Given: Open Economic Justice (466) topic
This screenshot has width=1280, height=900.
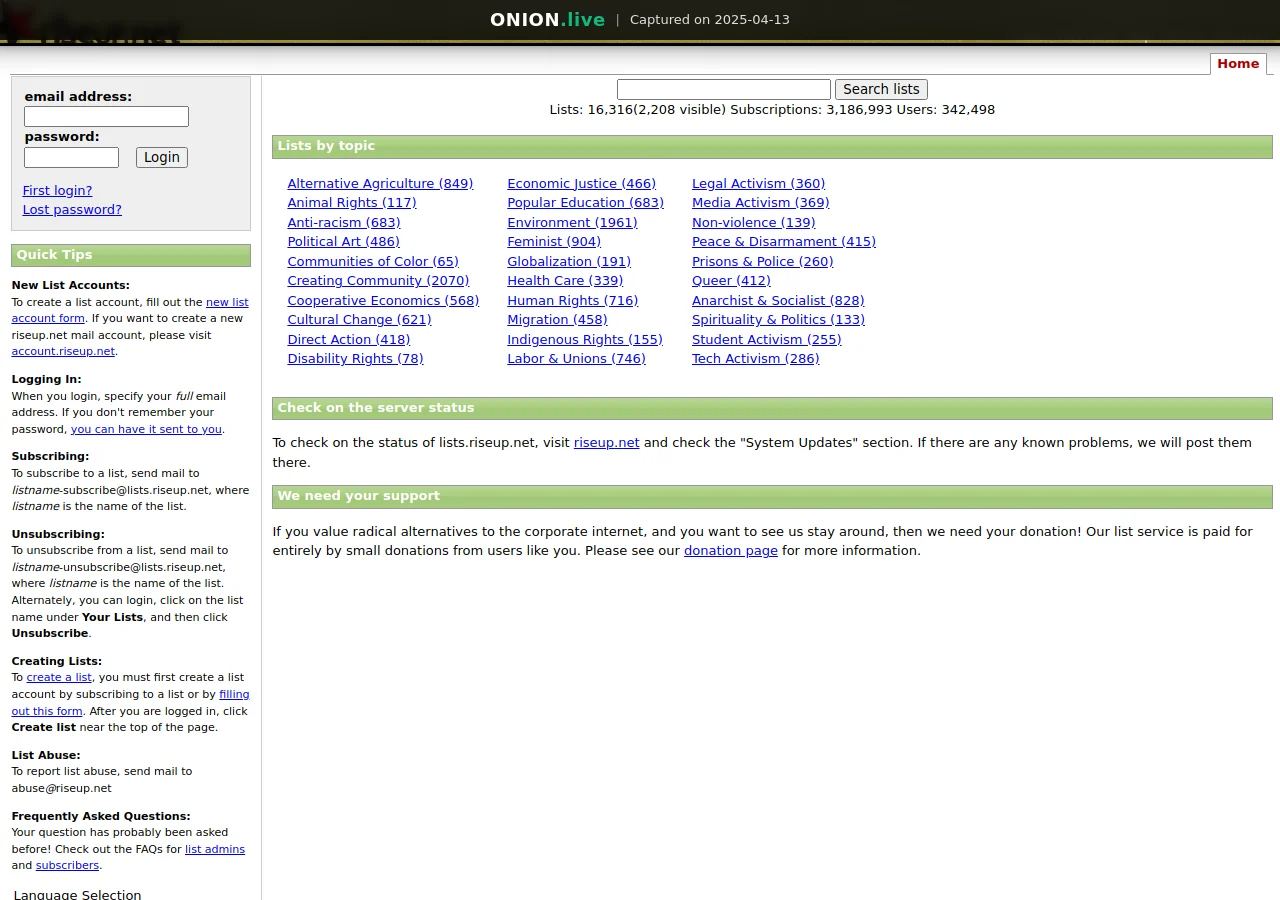Looking at the screenshot, I should [582, 184].
